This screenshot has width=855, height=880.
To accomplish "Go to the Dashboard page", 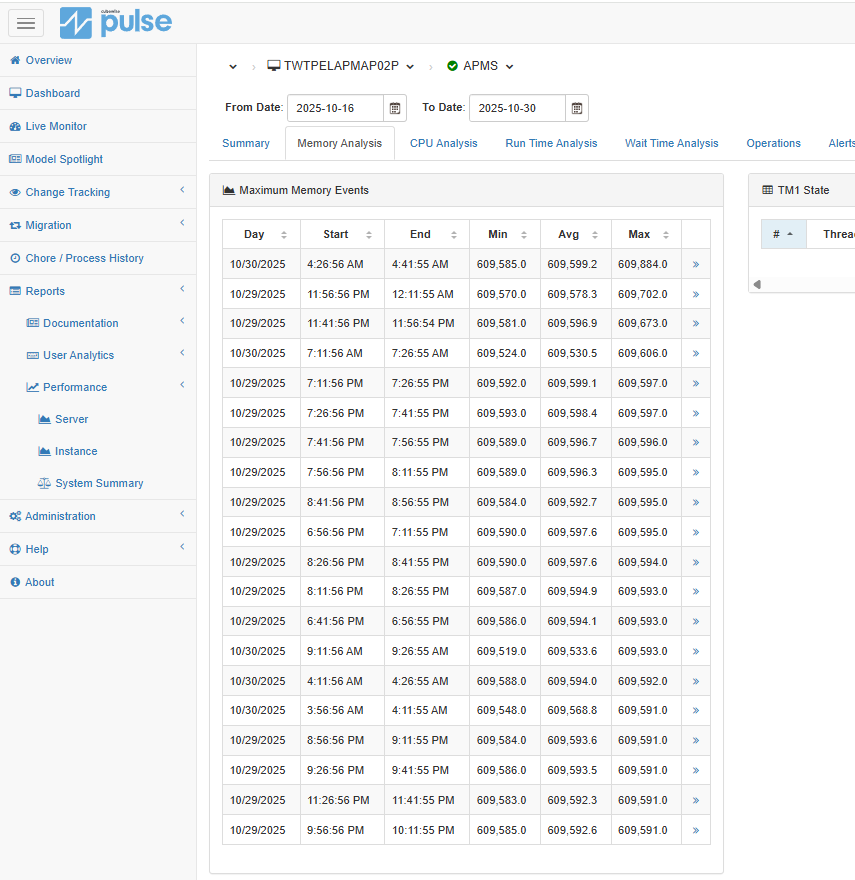I will pos(53,93).
